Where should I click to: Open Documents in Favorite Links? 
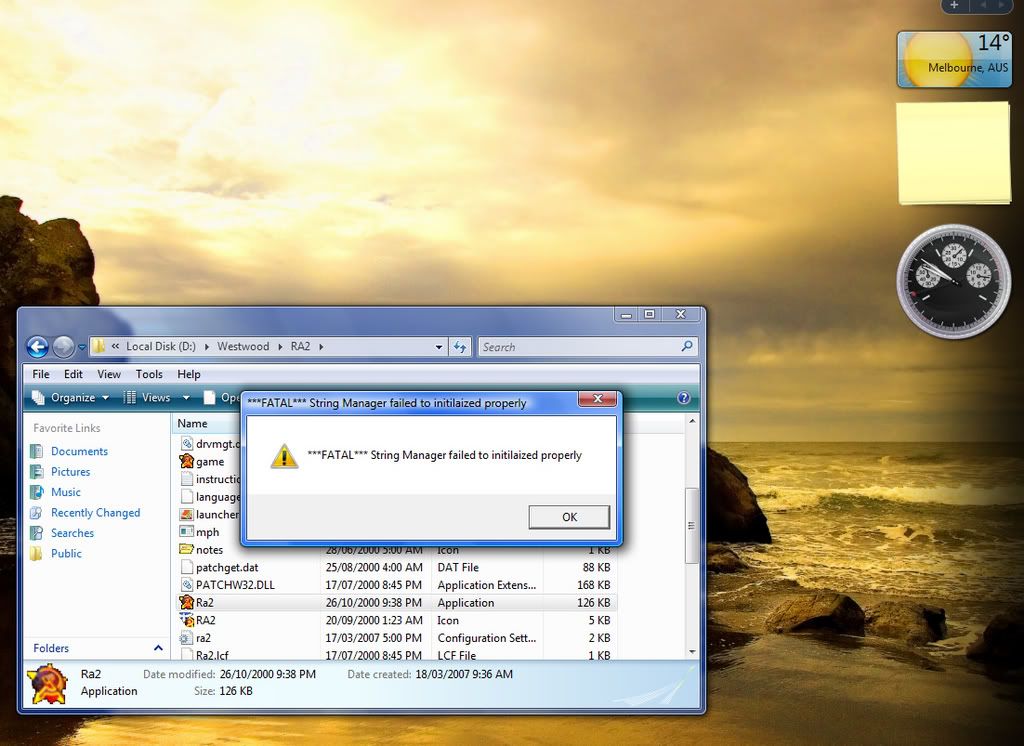point(79,451)
